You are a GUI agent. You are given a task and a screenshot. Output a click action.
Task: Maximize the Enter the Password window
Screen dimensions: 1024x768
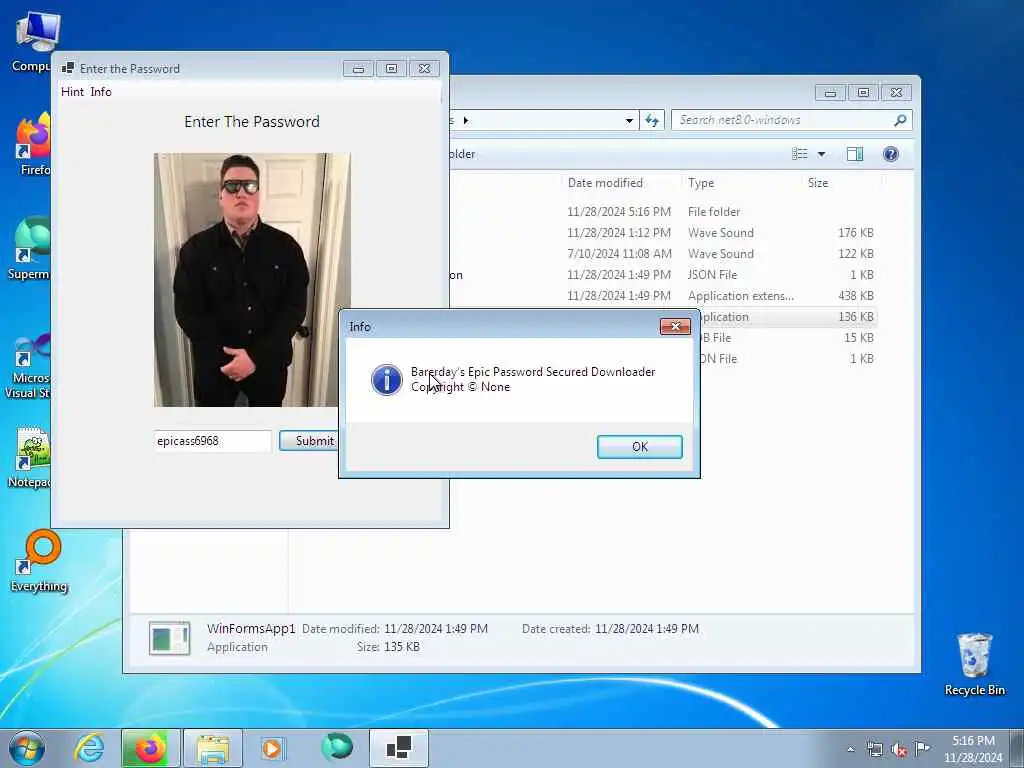click(391, 69)
